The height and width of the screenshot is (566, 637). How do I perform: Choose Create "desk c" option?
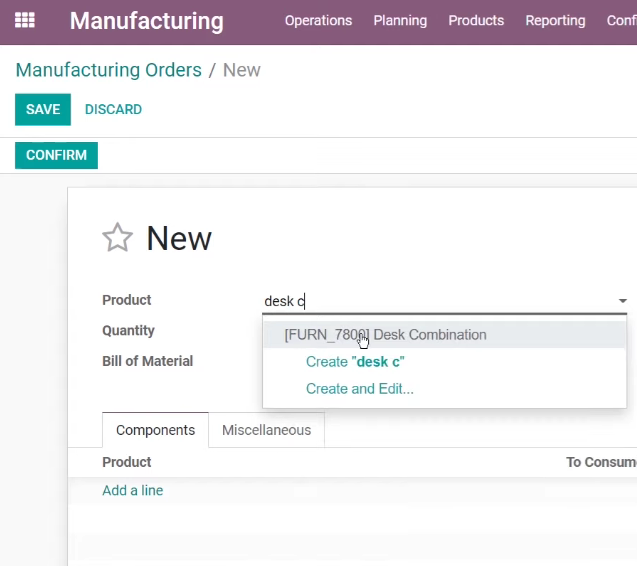[x=355, y=362]
